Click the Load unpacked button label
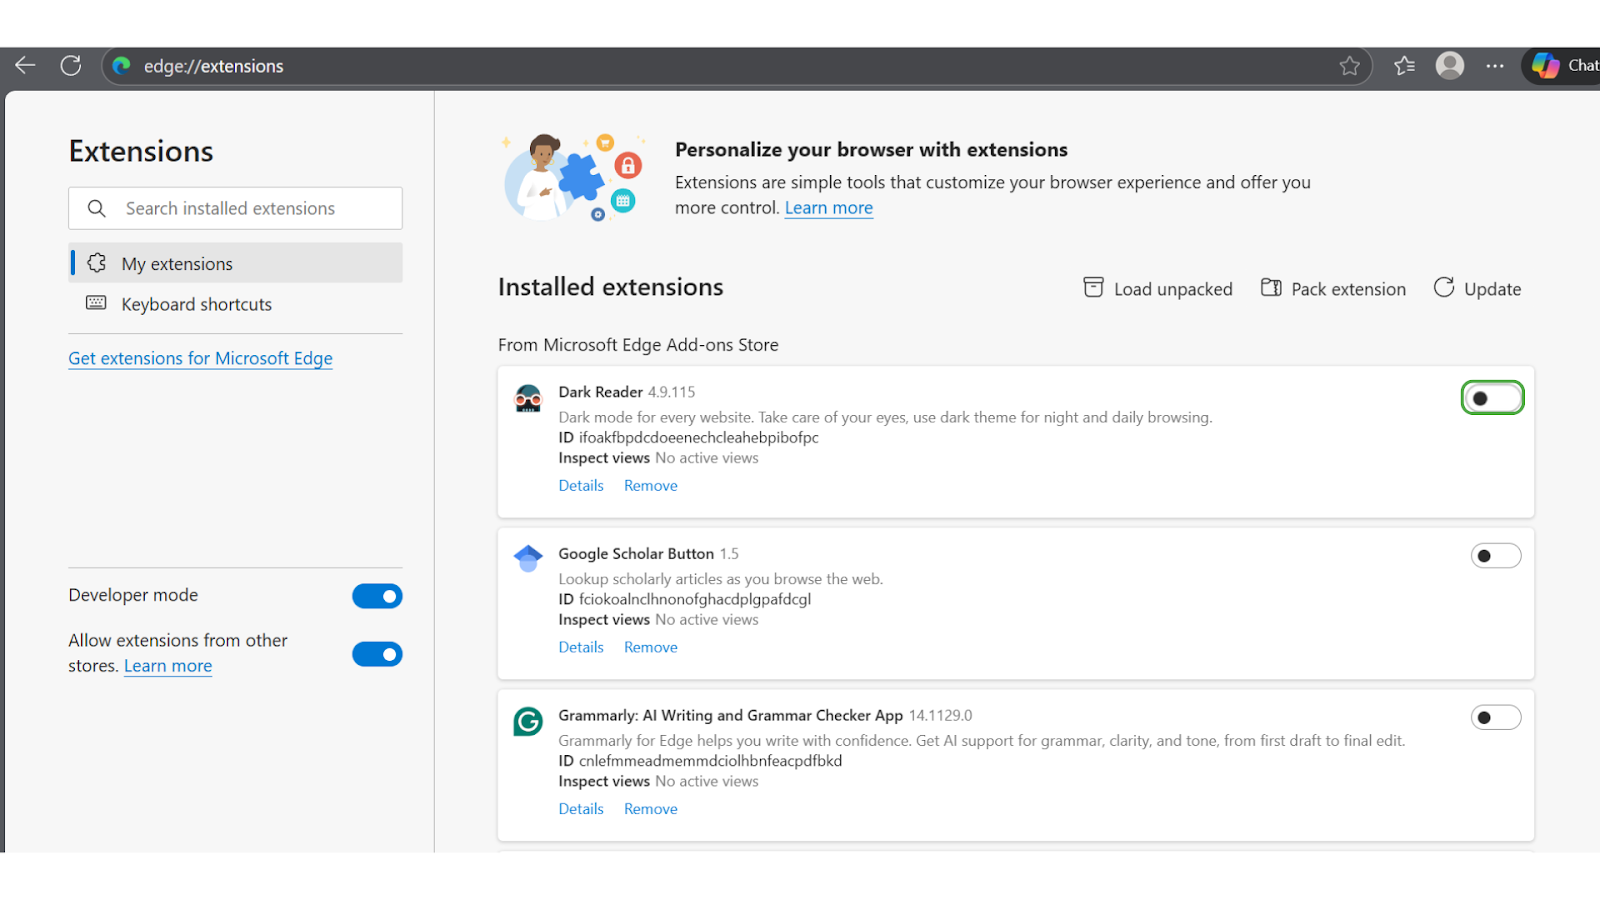1600x900 pixels. tap(1173, 289)
